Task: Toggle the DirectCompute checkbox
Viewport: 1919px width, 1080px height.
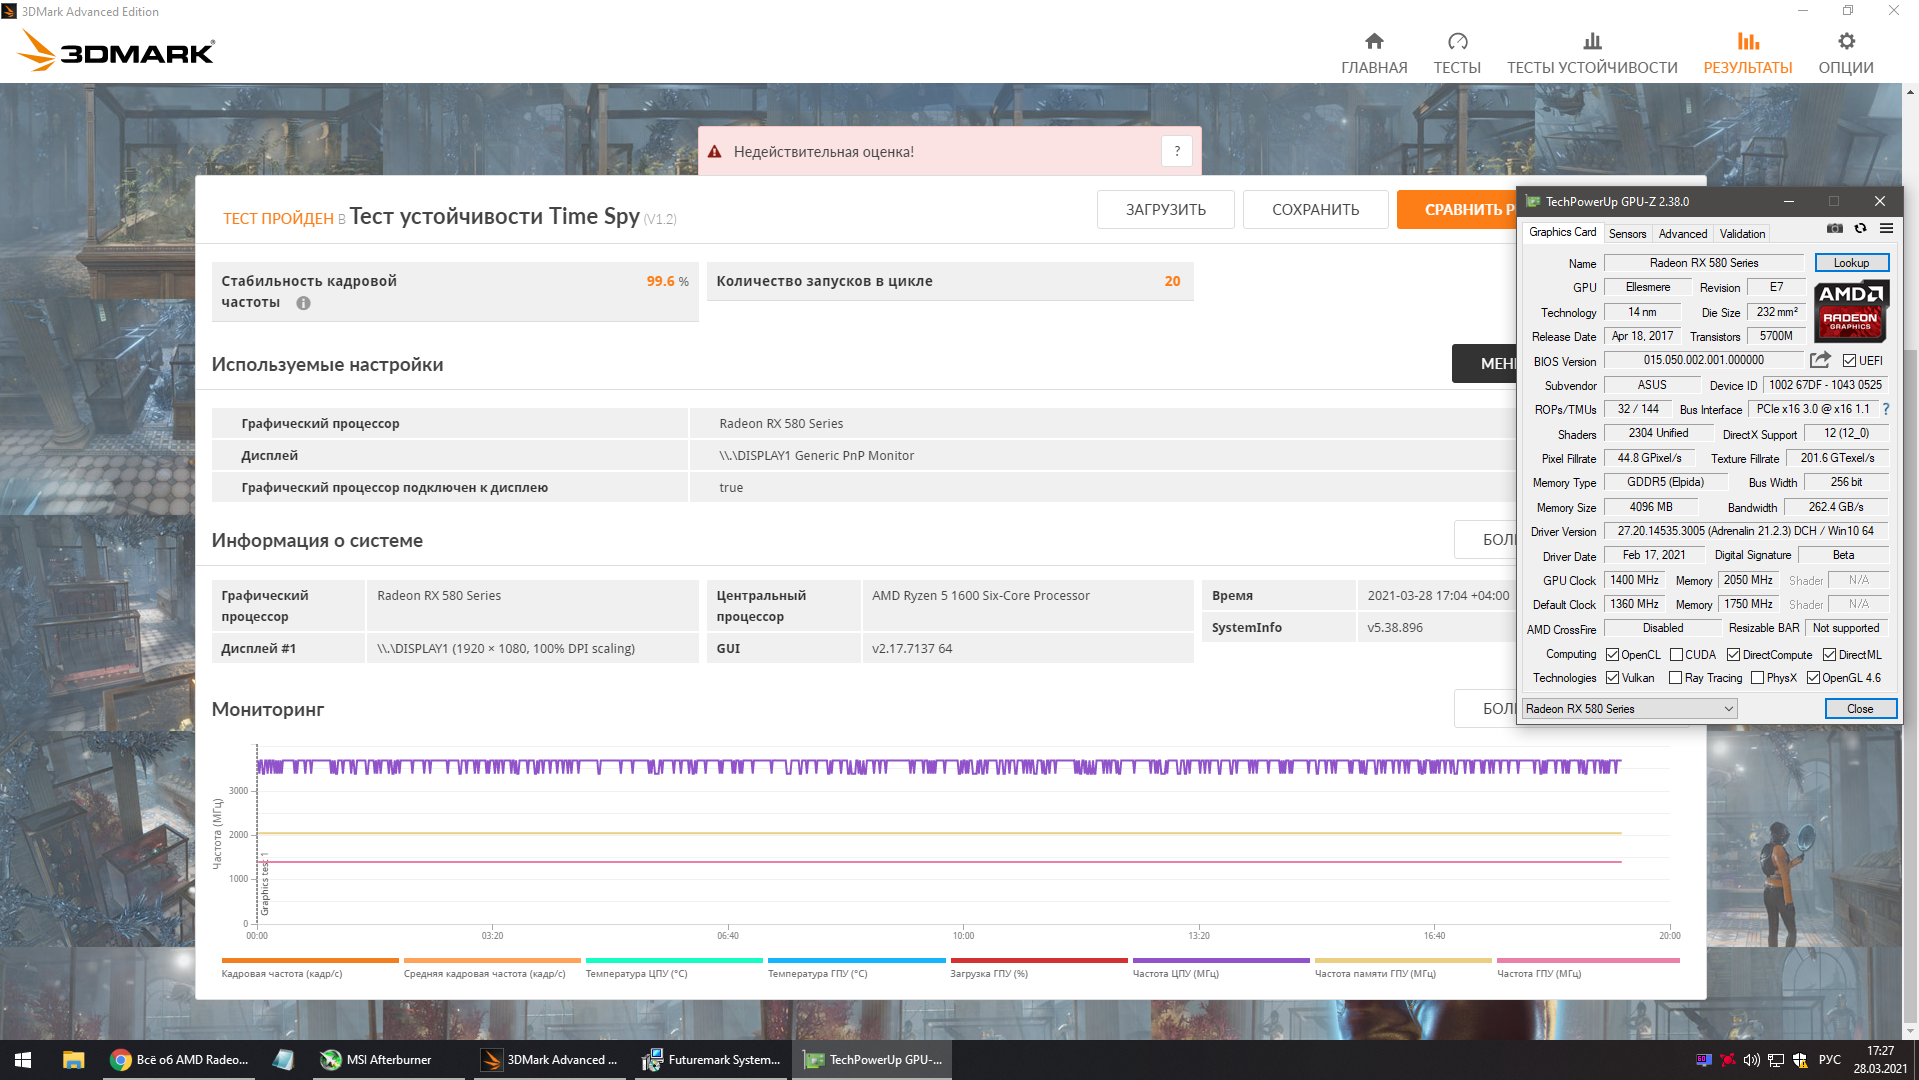Action: click(x=1734, y=655)
